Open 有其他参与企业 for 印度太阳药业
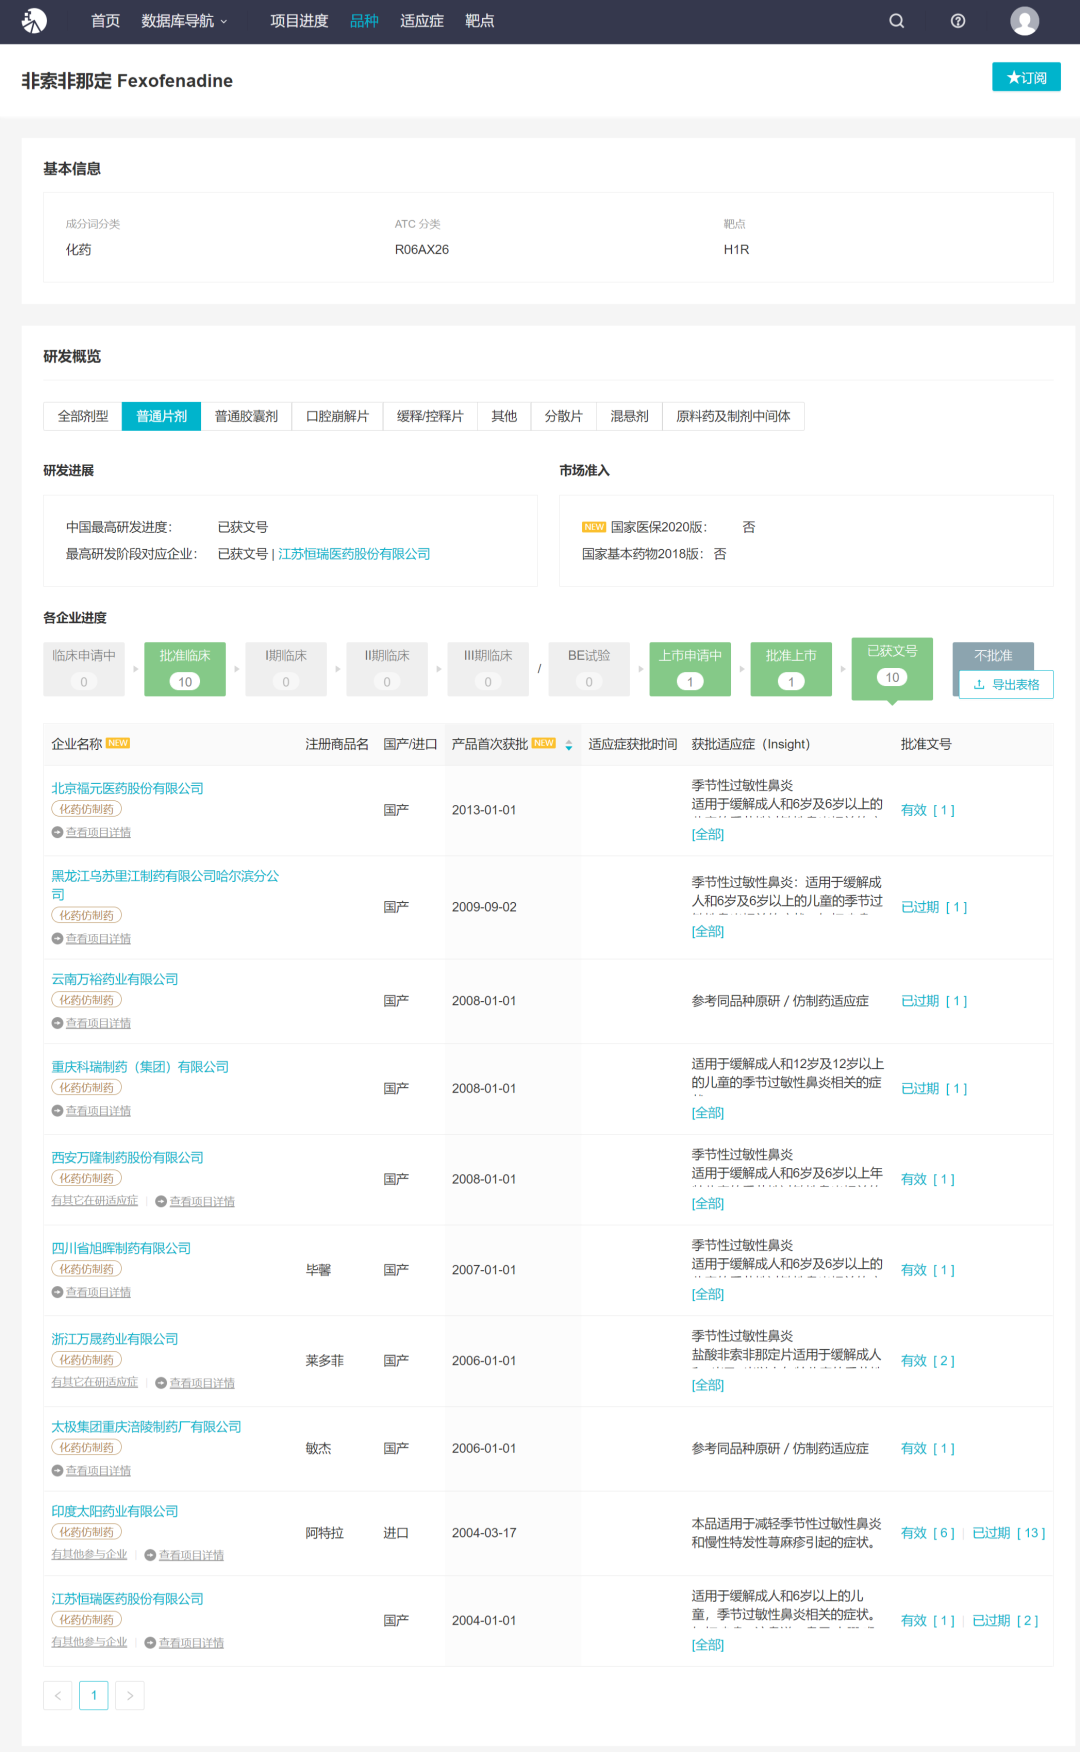 coord(90,1555)
